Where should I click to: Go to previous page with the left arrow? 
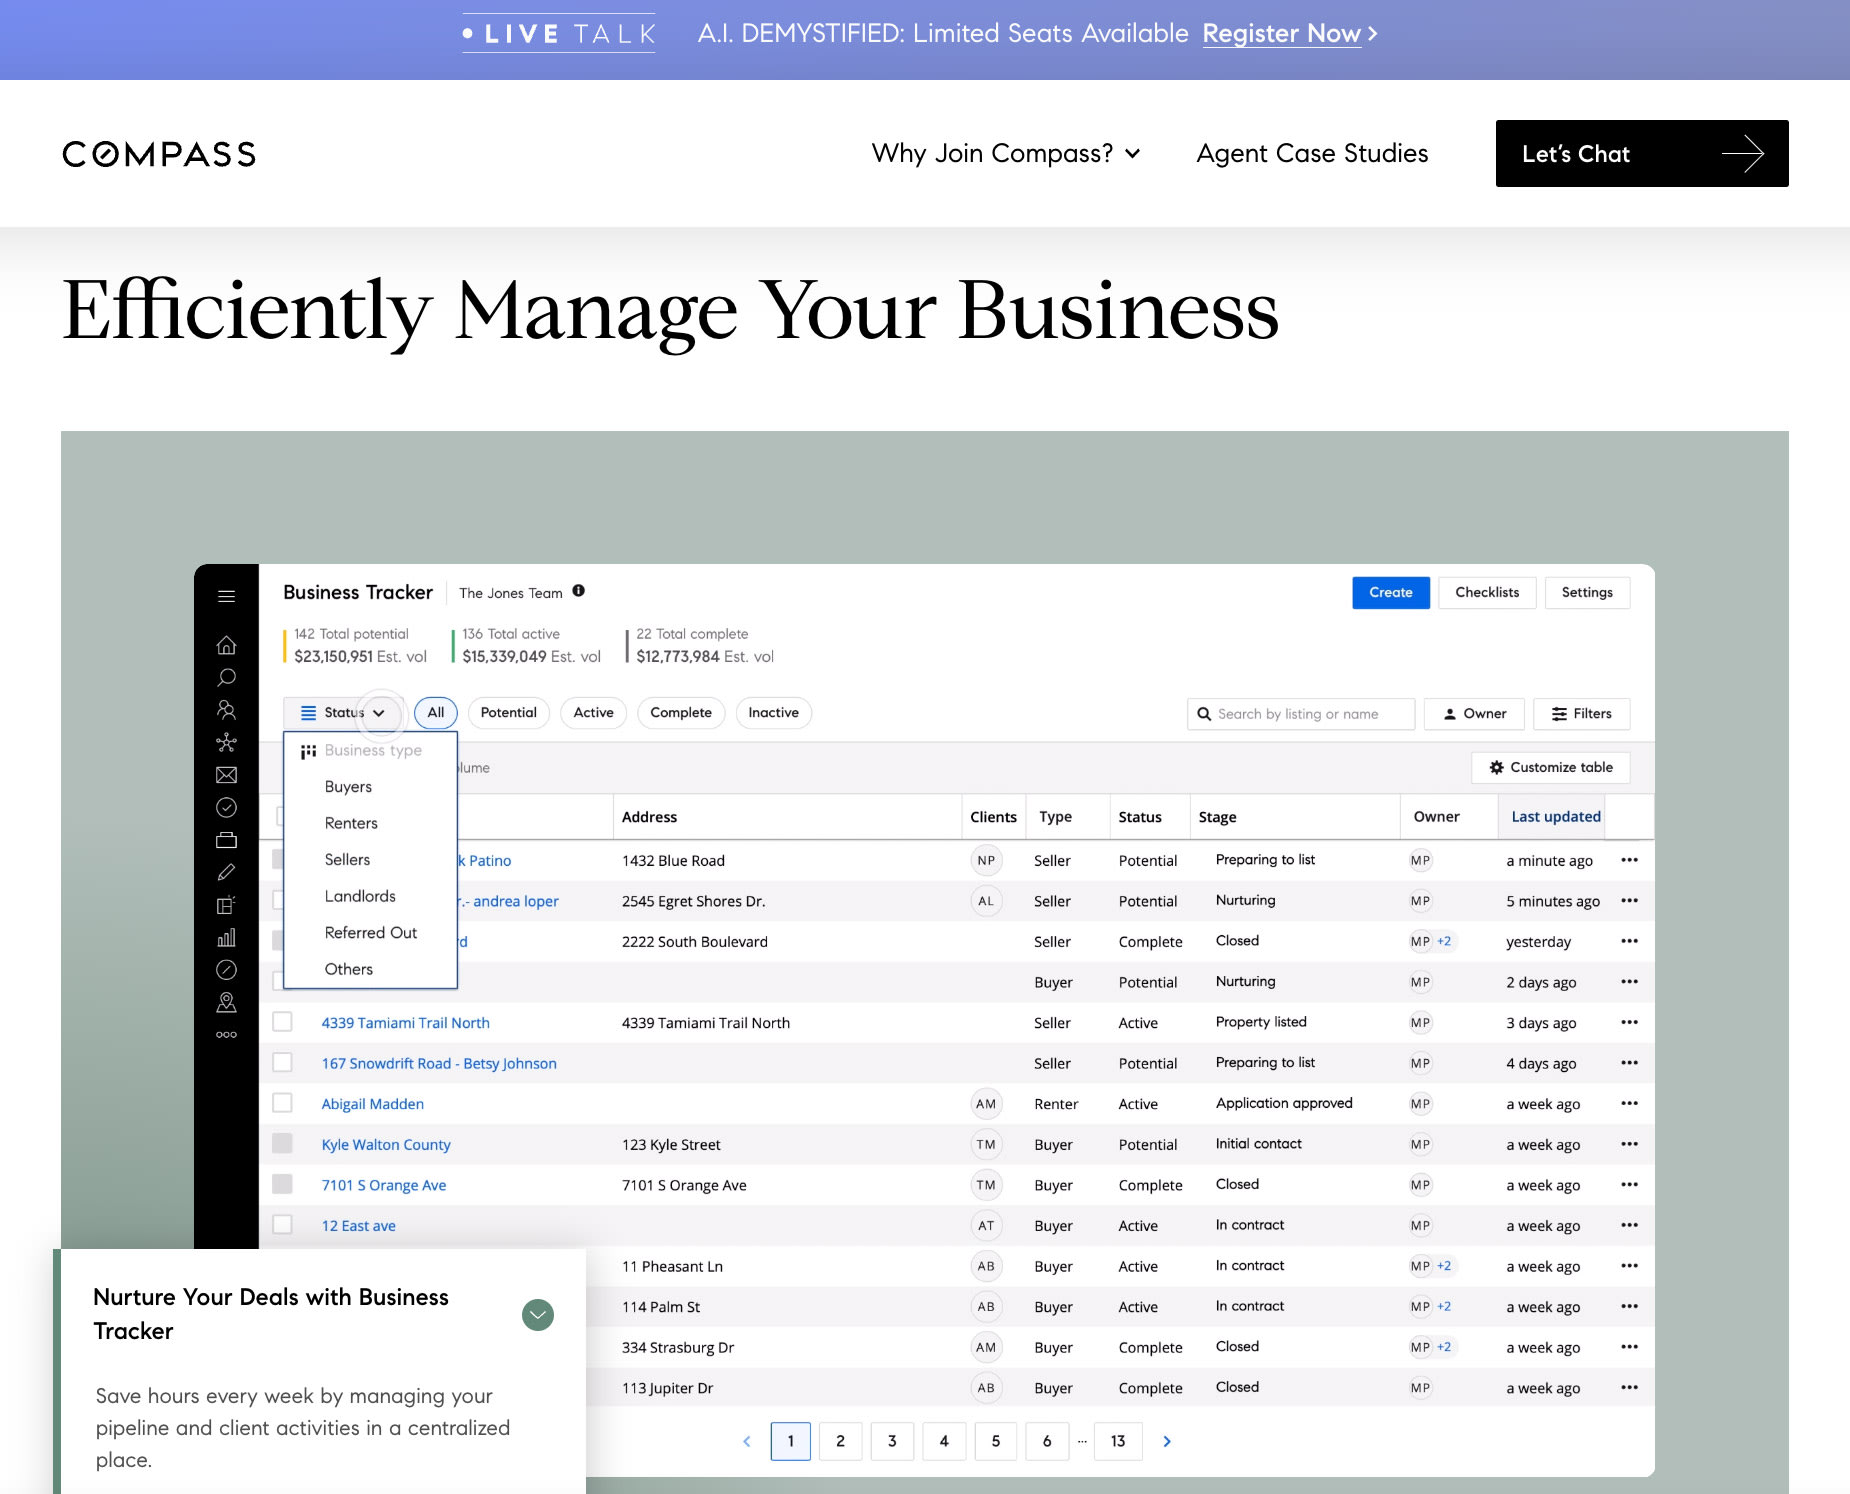tap(747, 1441)
